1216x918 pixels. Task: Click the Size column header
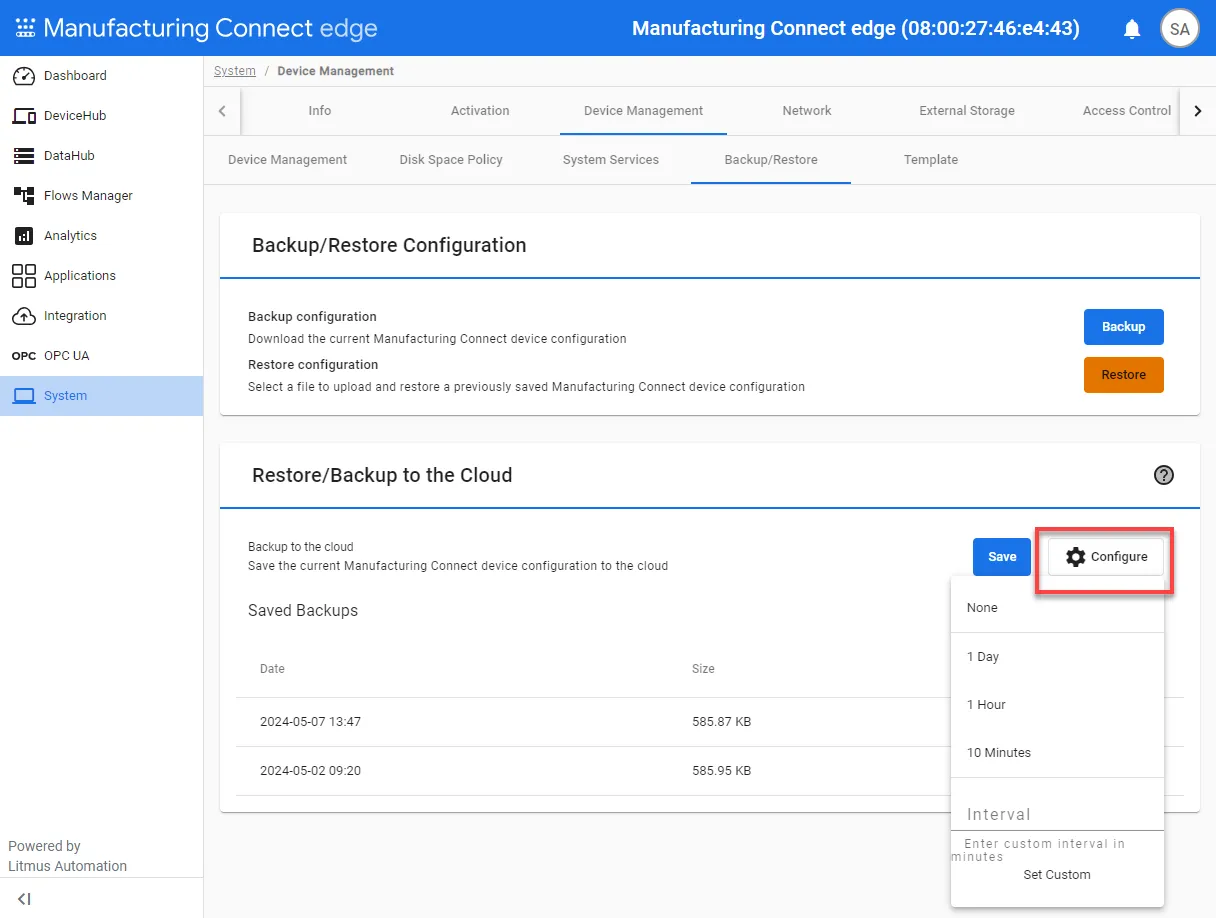703,669
